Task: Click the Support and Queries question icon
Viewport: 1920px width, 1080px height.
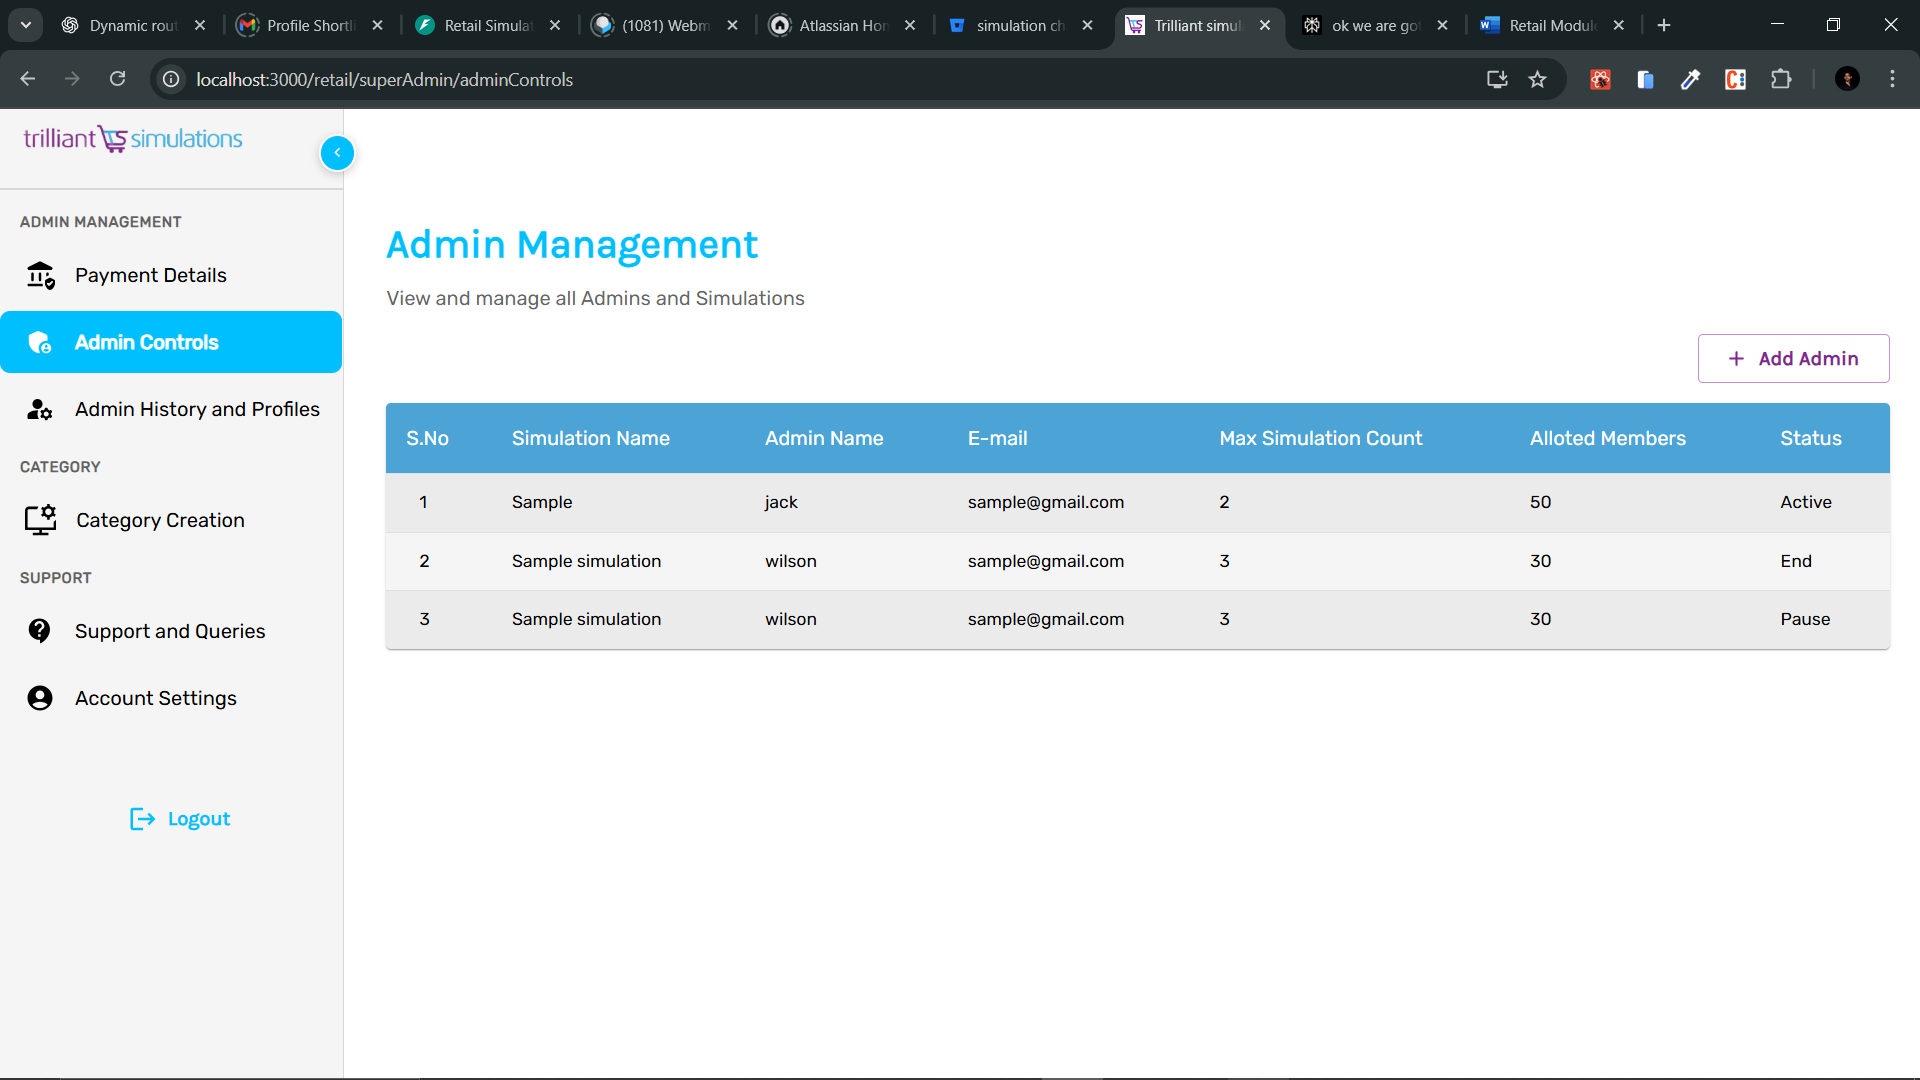Action: 40,631
